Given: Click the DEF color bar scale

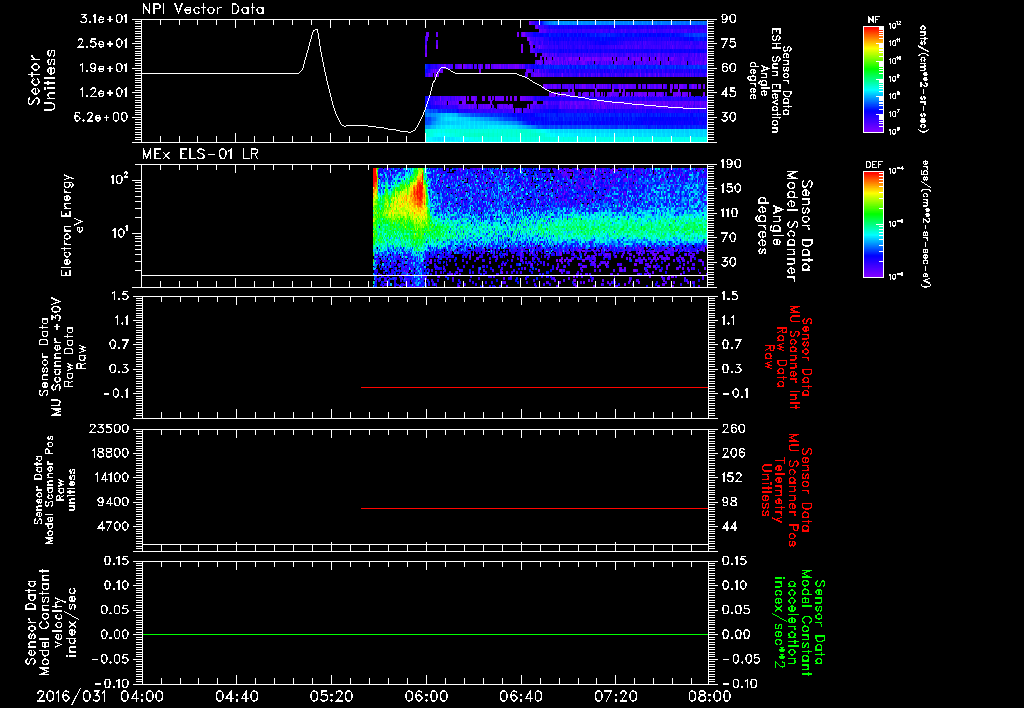Looking at the screenshot, I should [x=874, y=223].
